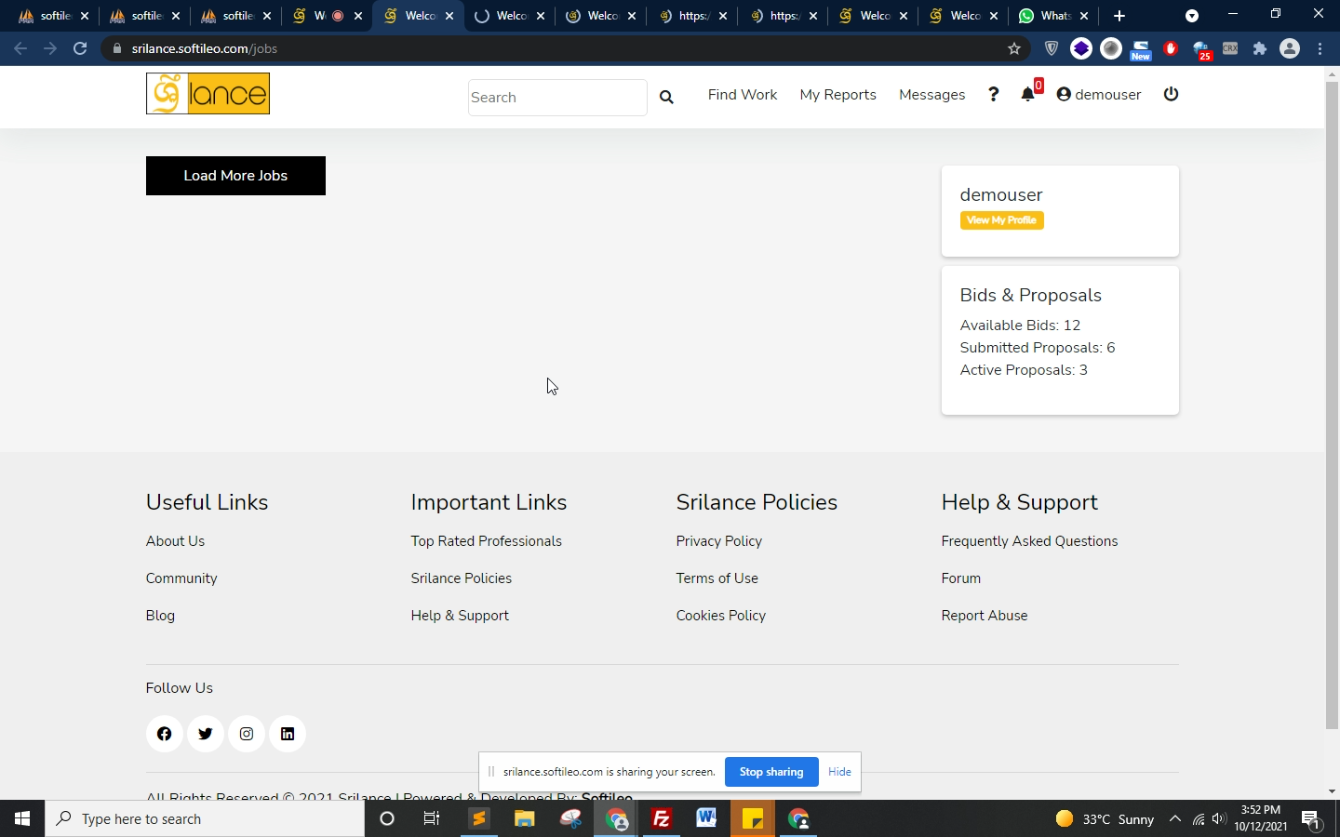Click the Srilance logo
This screenshot has height=837, width=1340.
coord(208,94)
